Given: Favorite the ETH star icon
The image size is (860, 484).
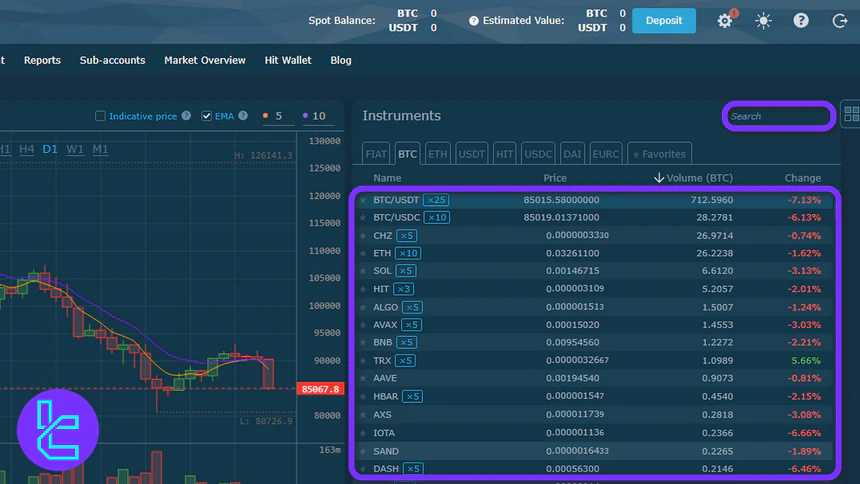Looking at the screenshot, I should (x=363, y=254).
